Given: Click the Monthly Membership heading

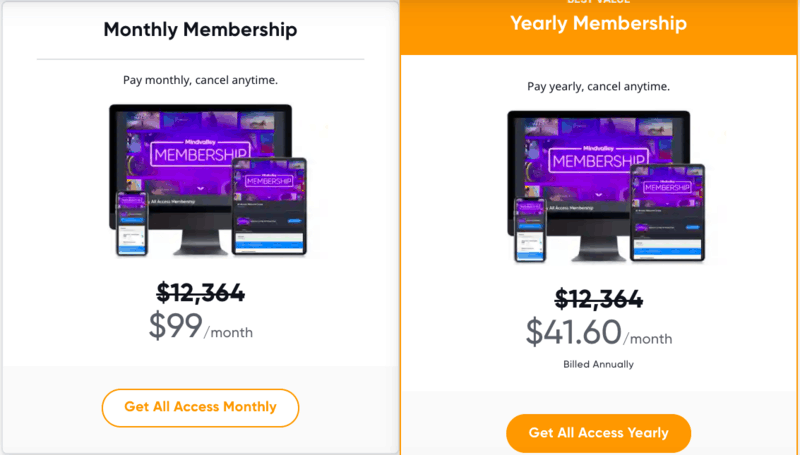Looking at the screenshot, I should (200, 30).
